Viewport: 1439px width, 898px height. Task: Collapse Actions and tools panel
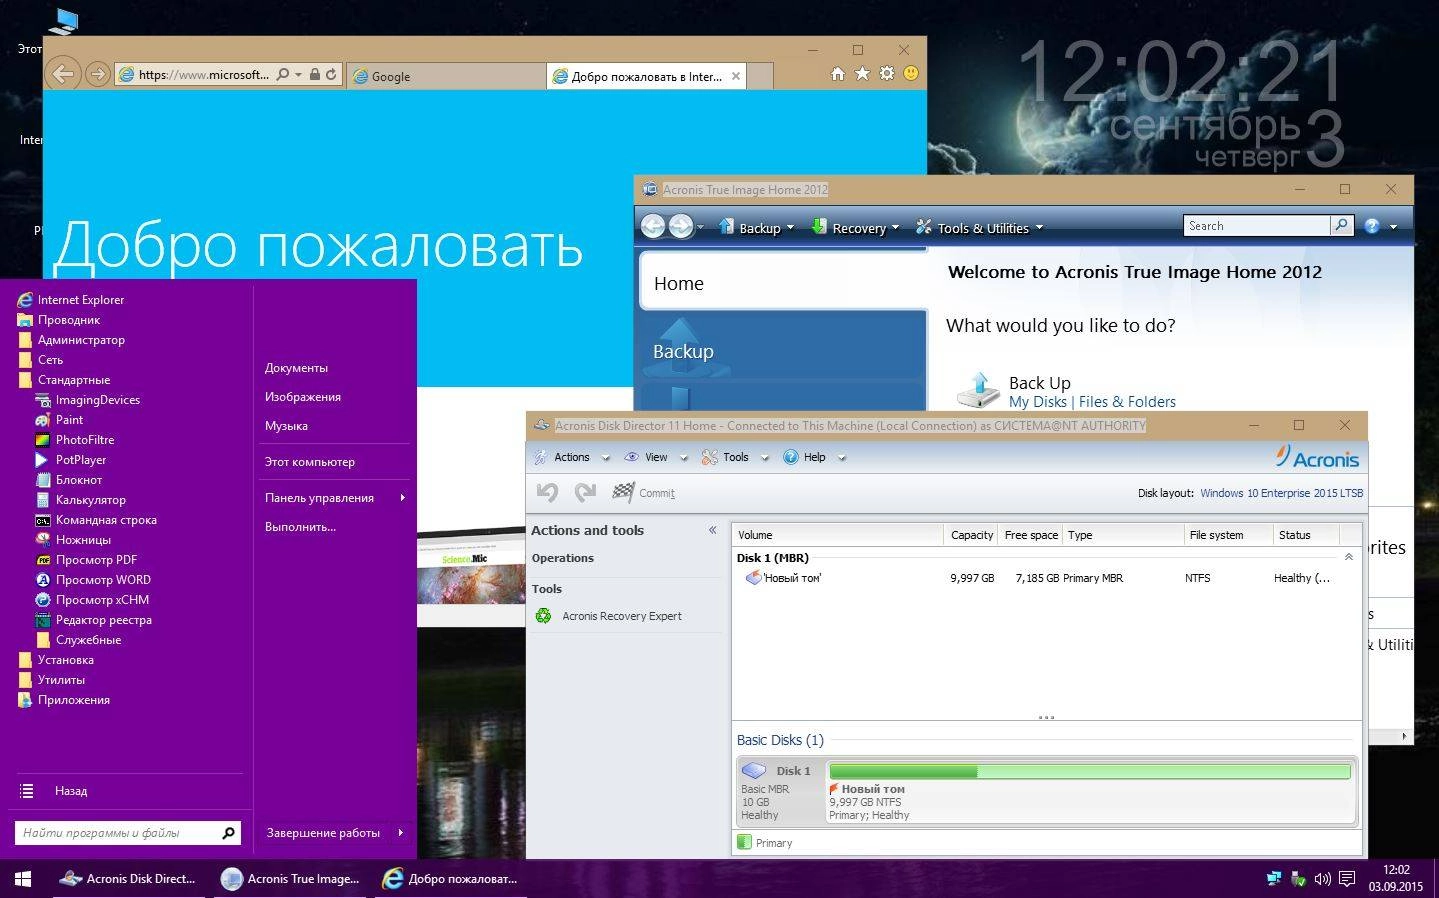click(713, 530)
